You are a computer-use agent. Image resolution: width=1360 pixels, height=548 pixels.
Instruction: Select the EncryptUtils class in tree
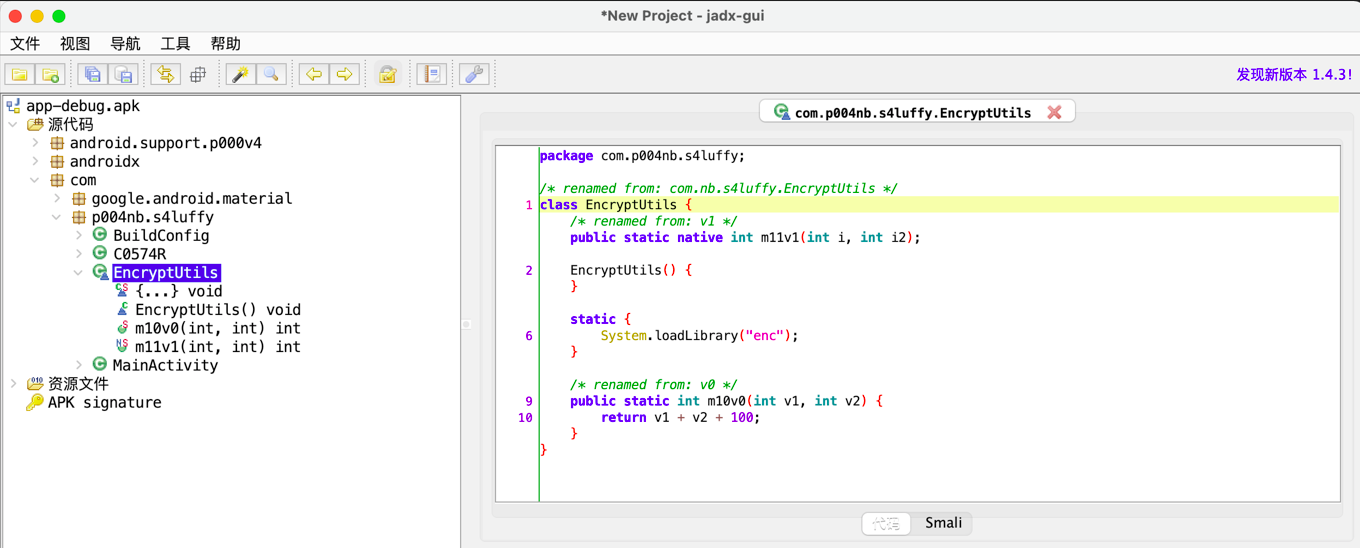point(166,273)
